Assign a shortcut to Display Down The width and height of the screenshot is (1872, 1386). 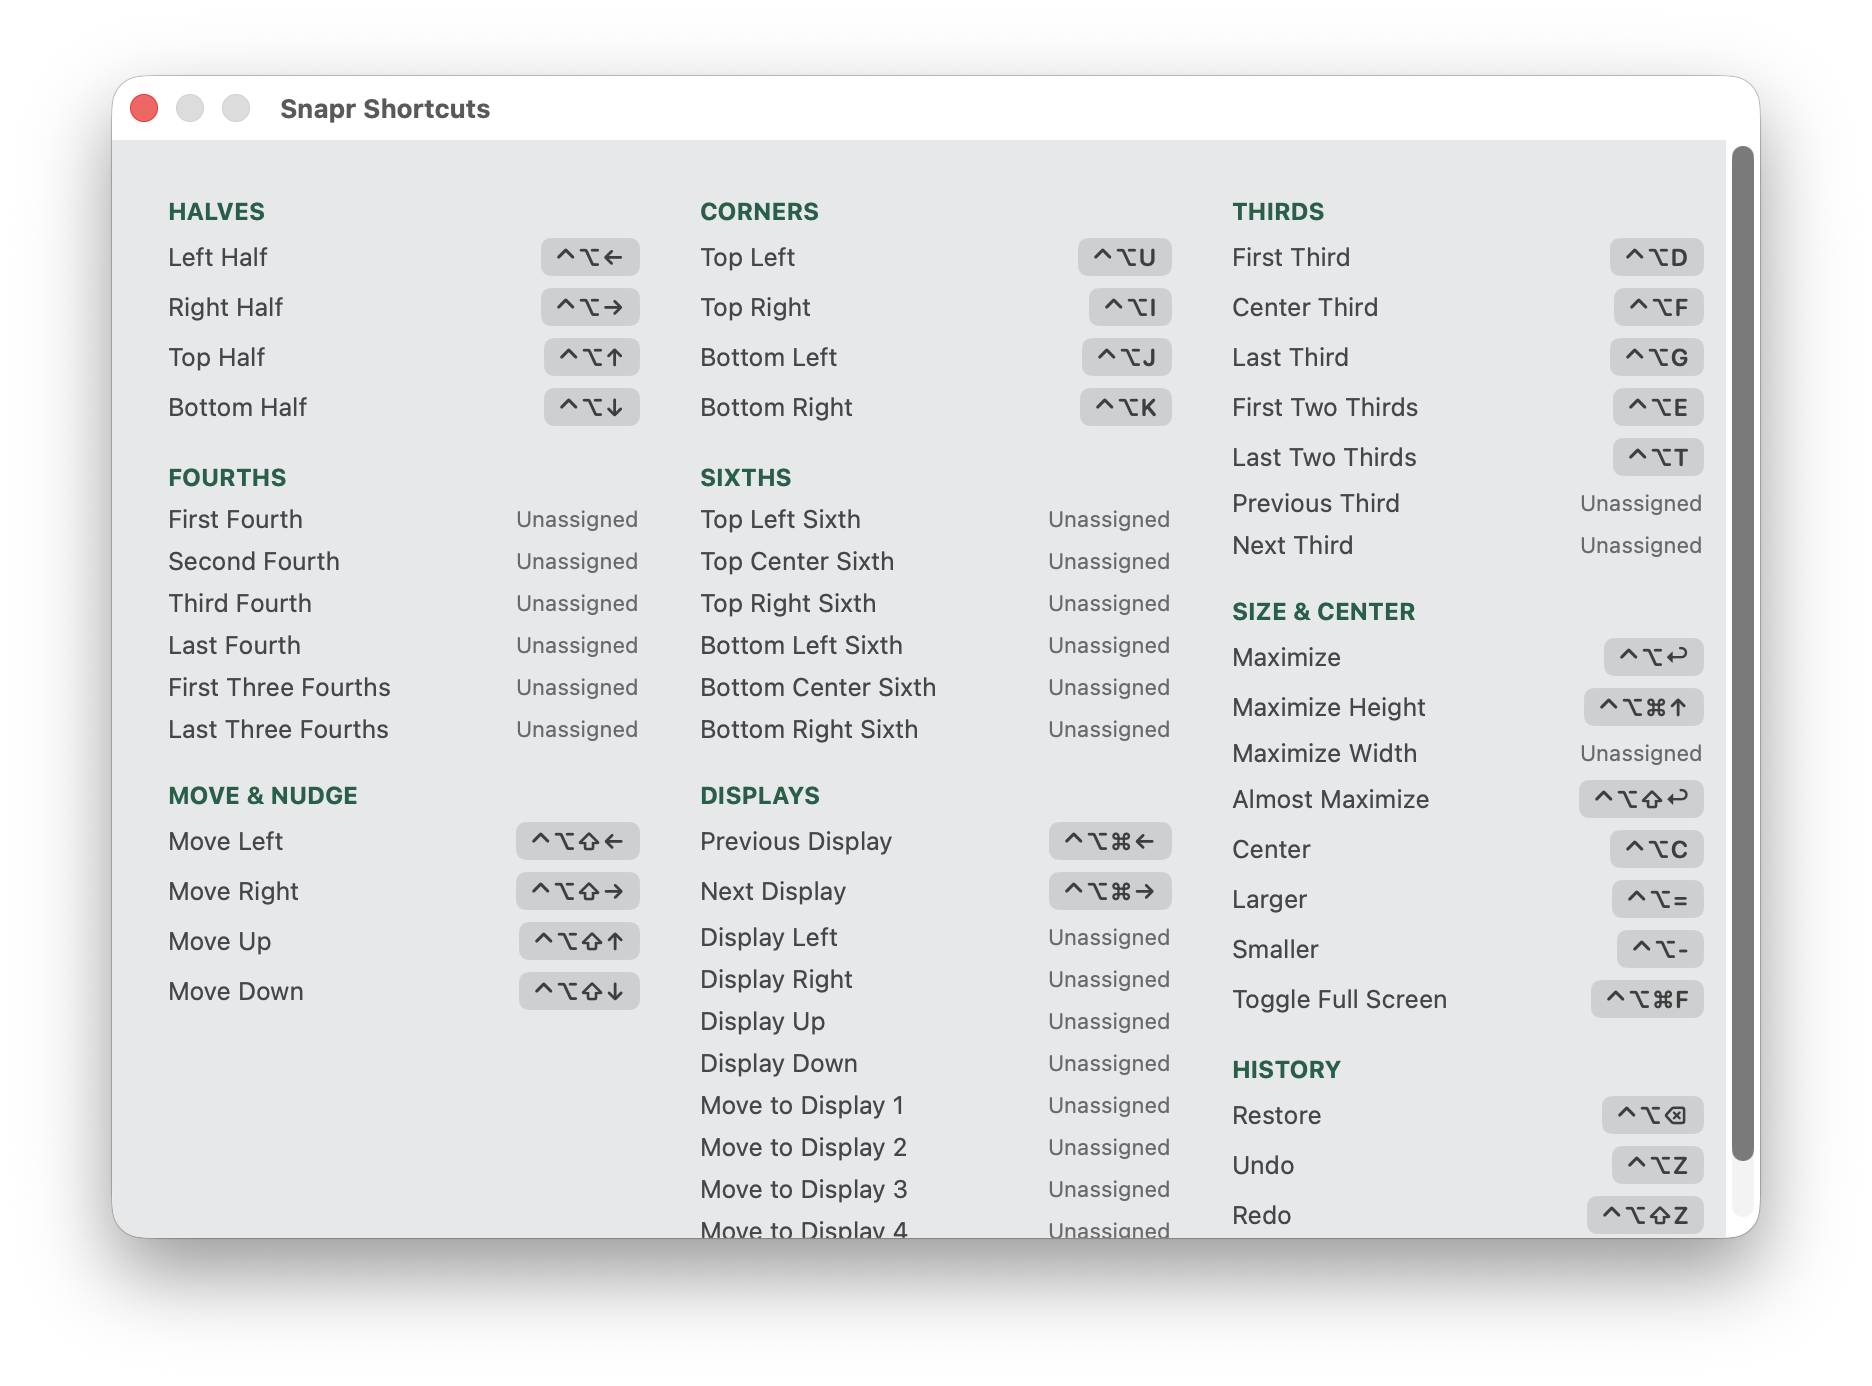[x=1109, y=1063]
